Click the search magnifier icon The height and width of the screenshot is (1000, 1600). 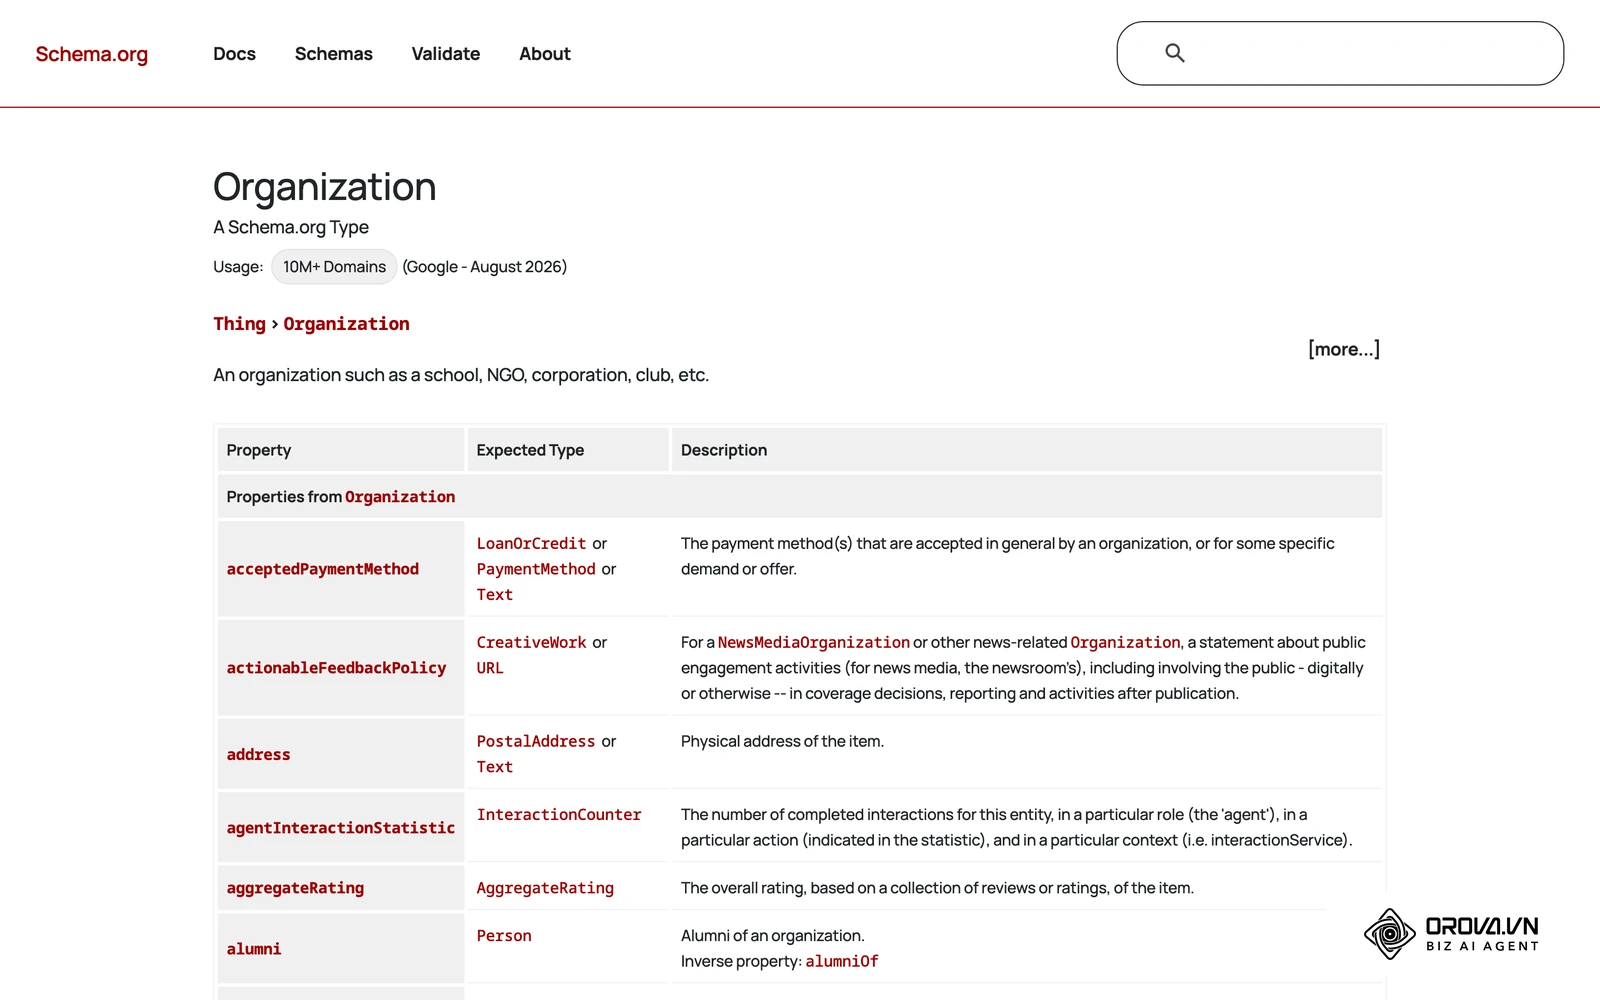point(1175,53)
